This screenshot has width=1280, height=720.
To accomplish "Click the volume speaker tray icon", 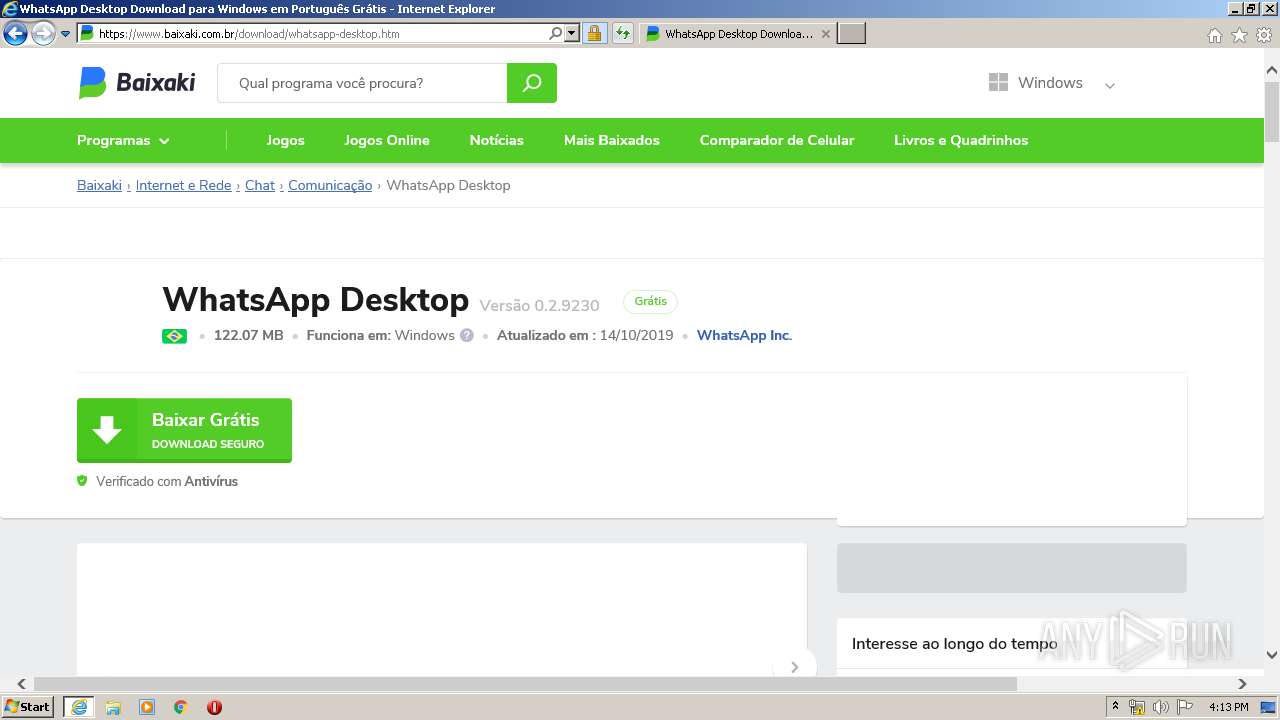I will pyautogui.click(x=1160, y=707).
